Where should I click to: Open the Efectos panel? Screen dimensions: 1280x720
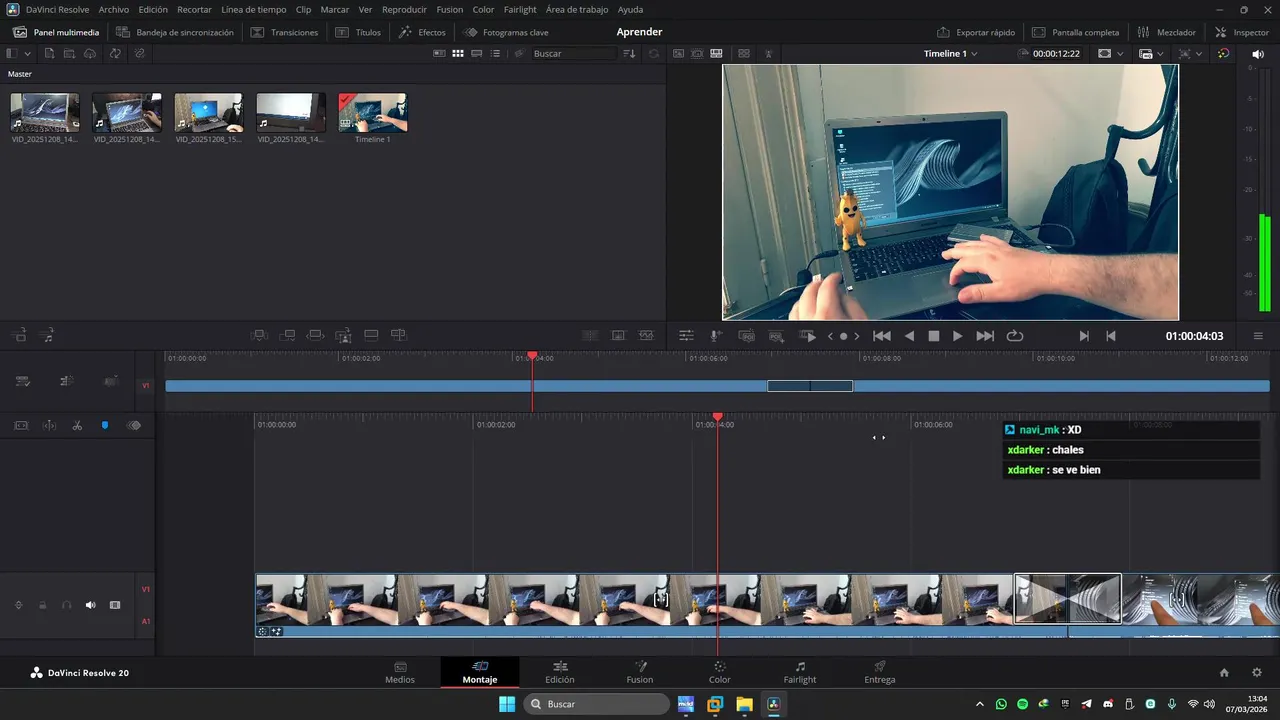pos(421,32)
